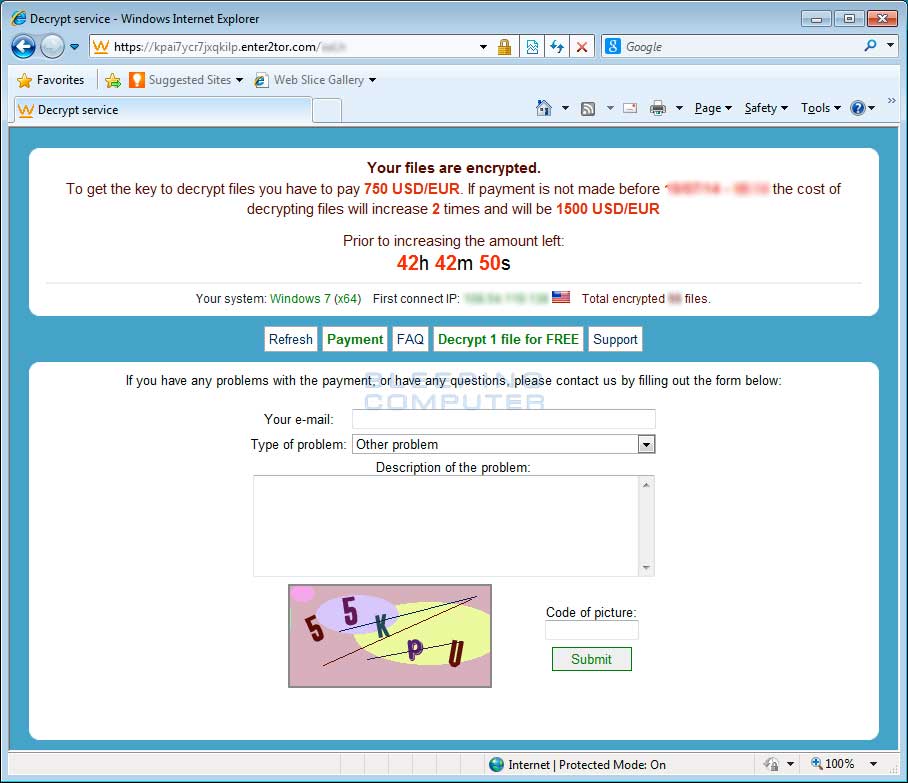908x783 pixels.
Task: Open the Favorites star button
Action: (x=51, y=80)
